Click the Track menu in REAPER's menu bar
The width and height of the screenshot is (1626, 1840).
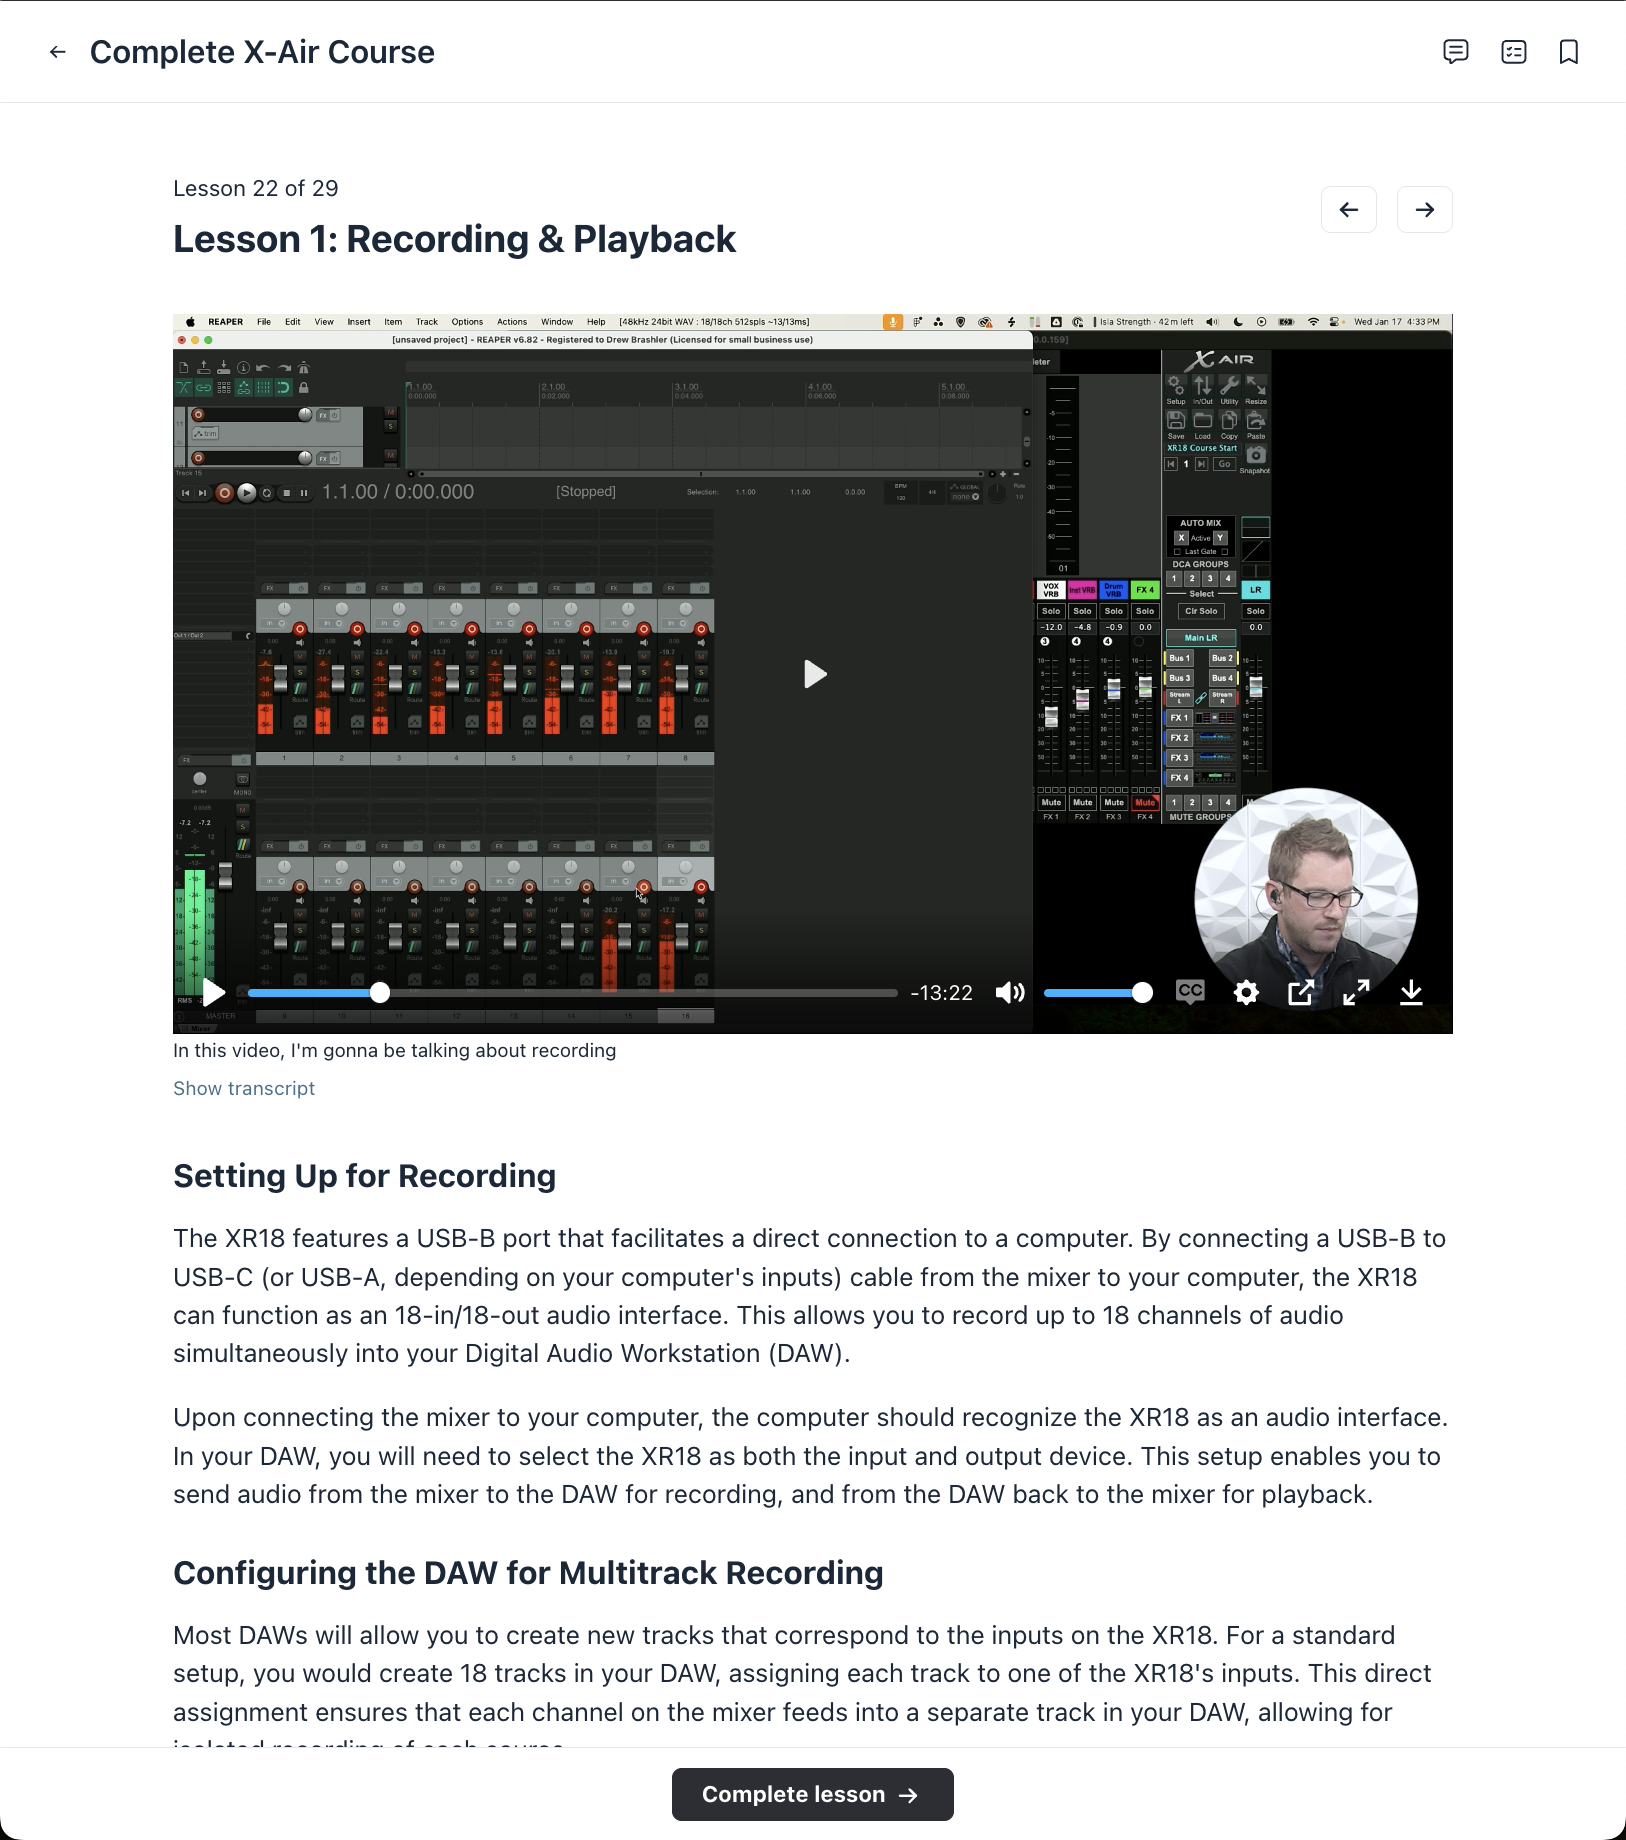coord(427,322)
